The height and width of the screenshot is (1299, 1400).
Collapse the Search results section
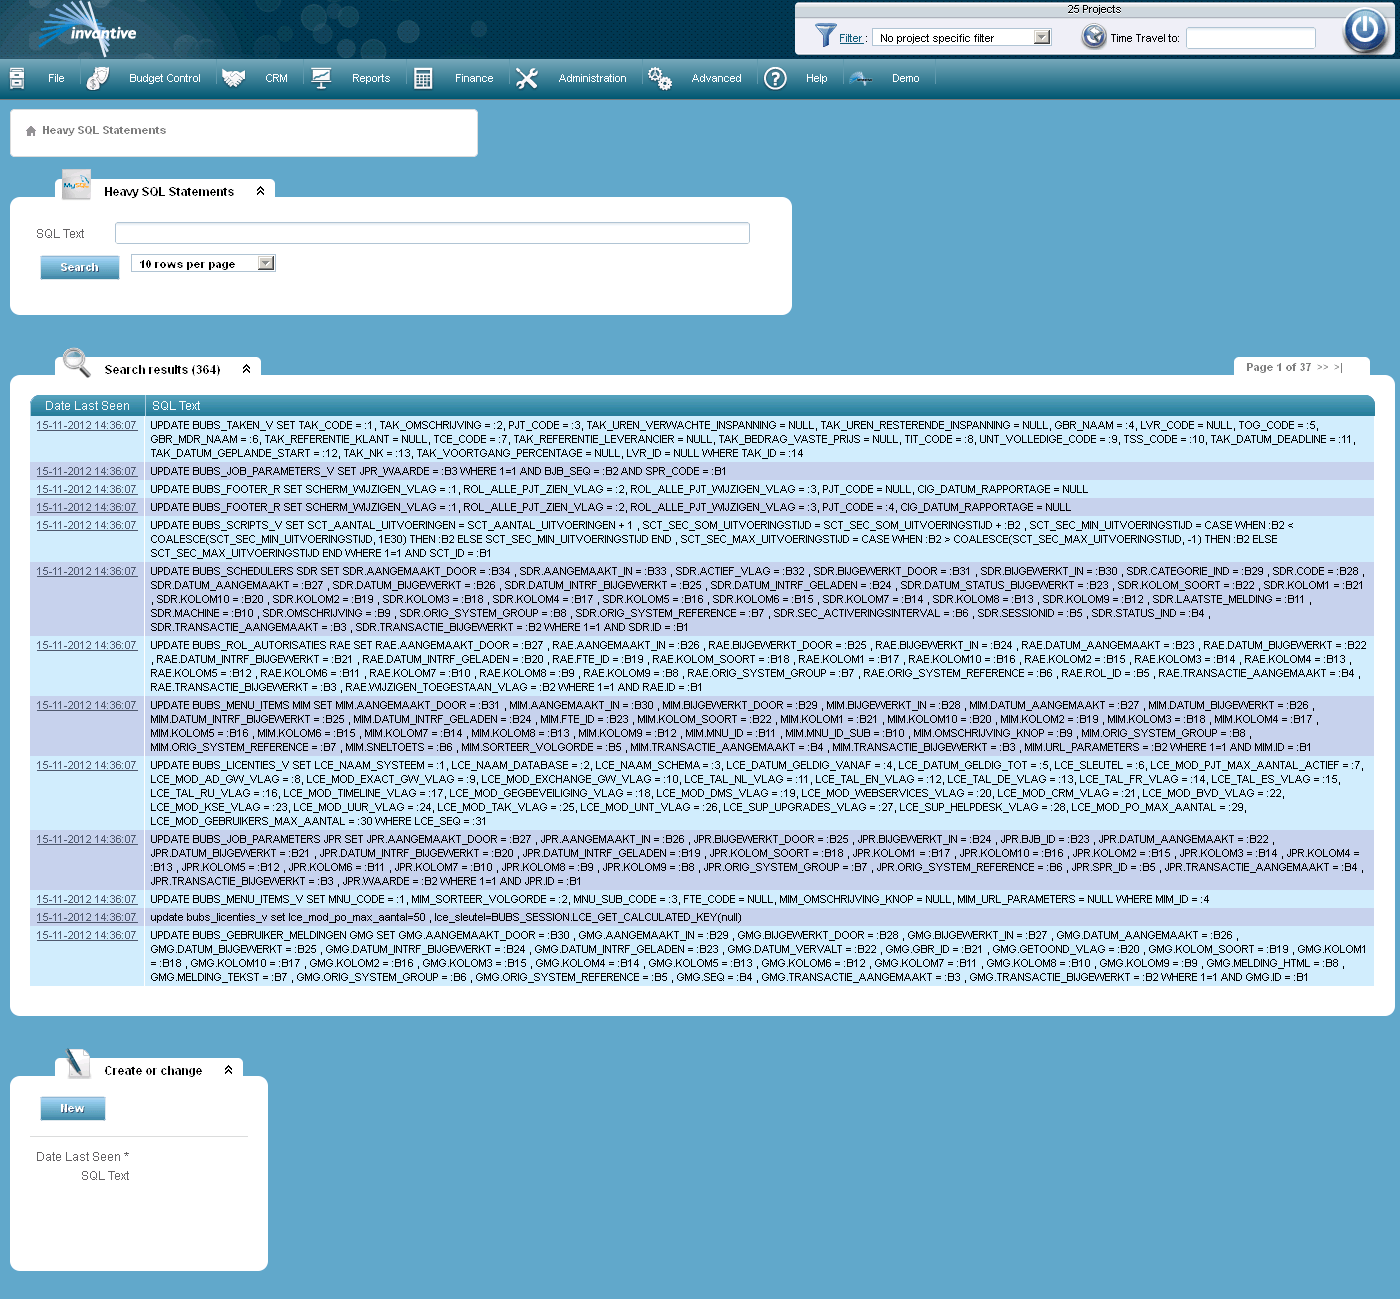[247, 368]
